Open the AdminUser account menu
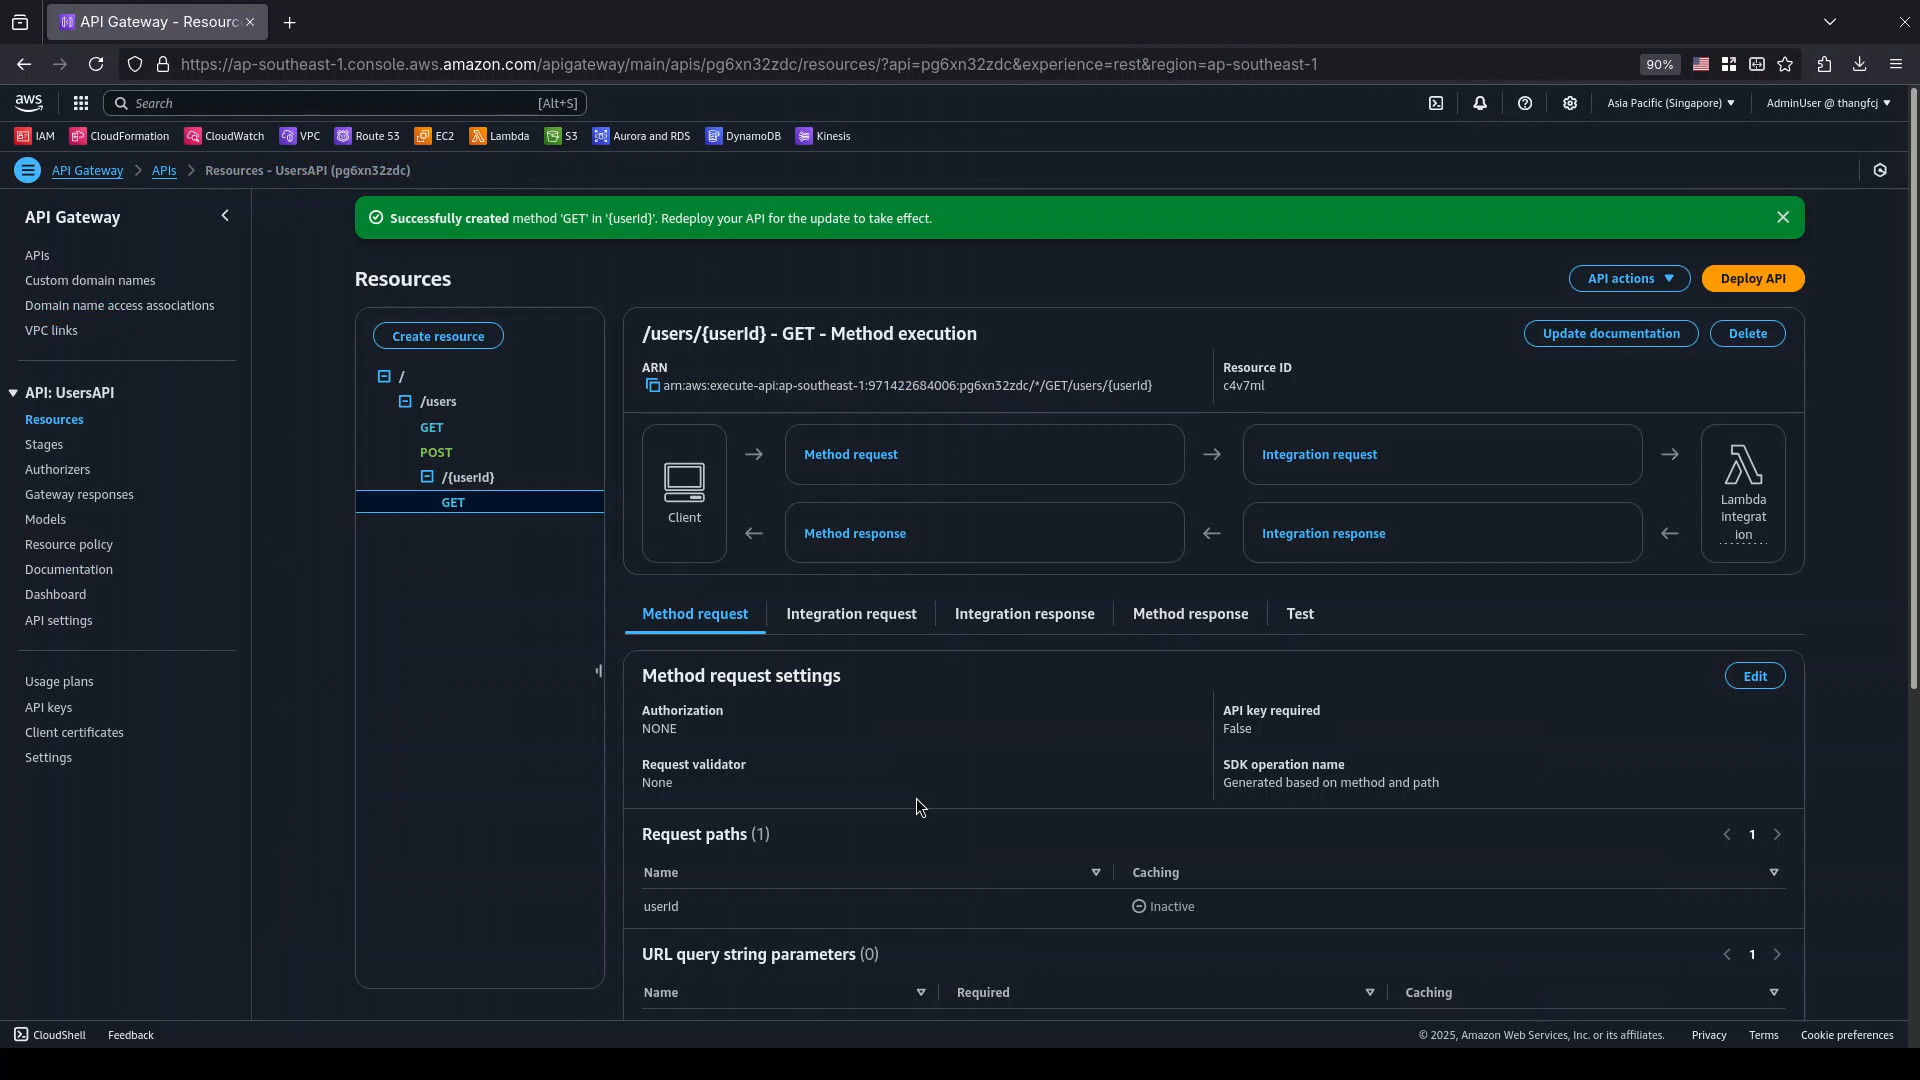 (1828, 103)
